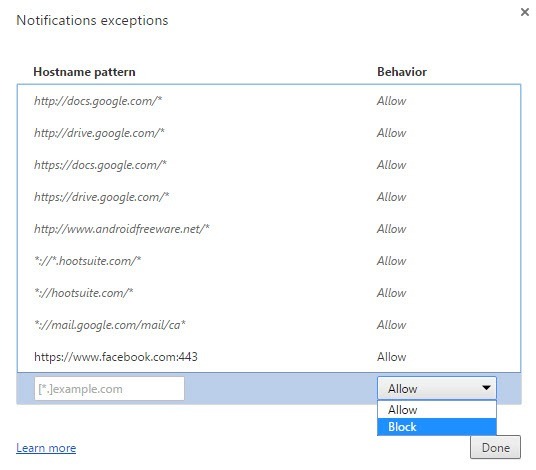Select the http://docs.google.com/* row
The height and width of the screenshot is (470, 536).
tap(269, 101)
